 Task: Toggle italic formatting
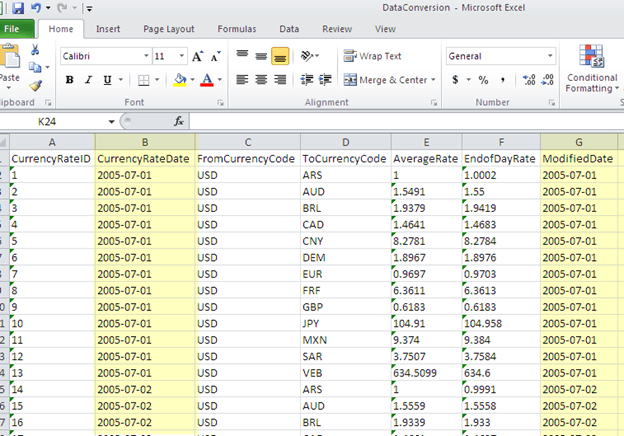point(88,80)
